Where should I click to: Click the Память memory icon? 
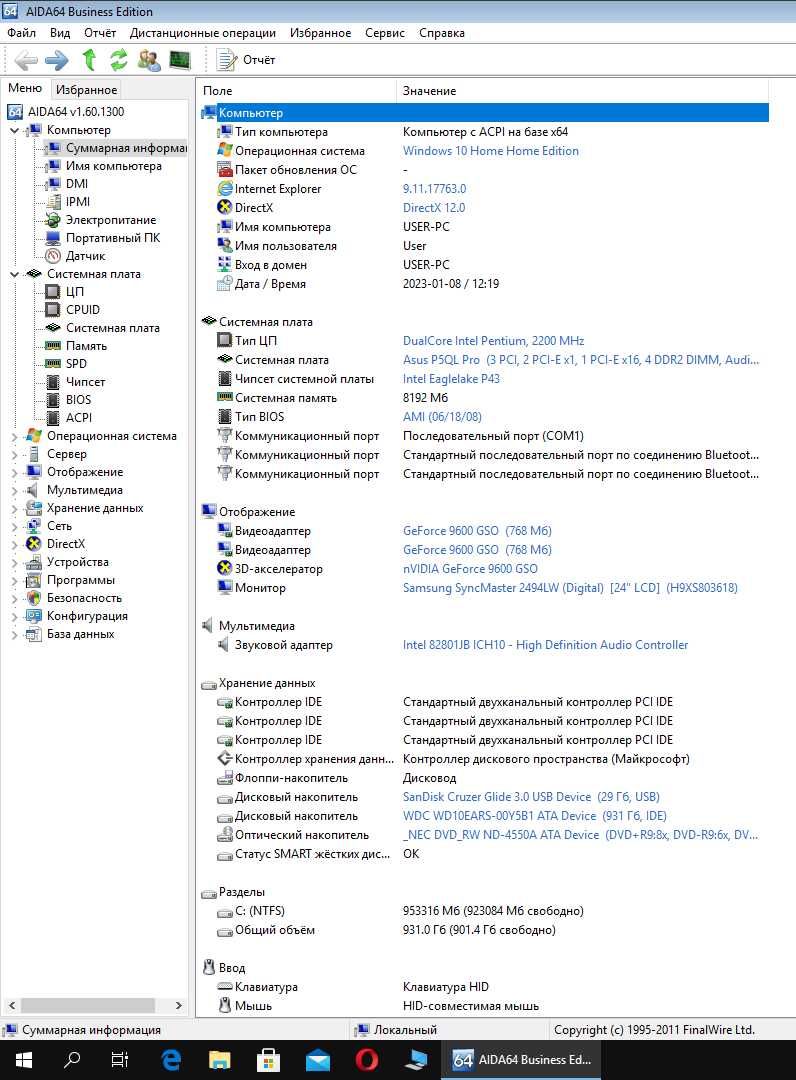tap(53, 346)
